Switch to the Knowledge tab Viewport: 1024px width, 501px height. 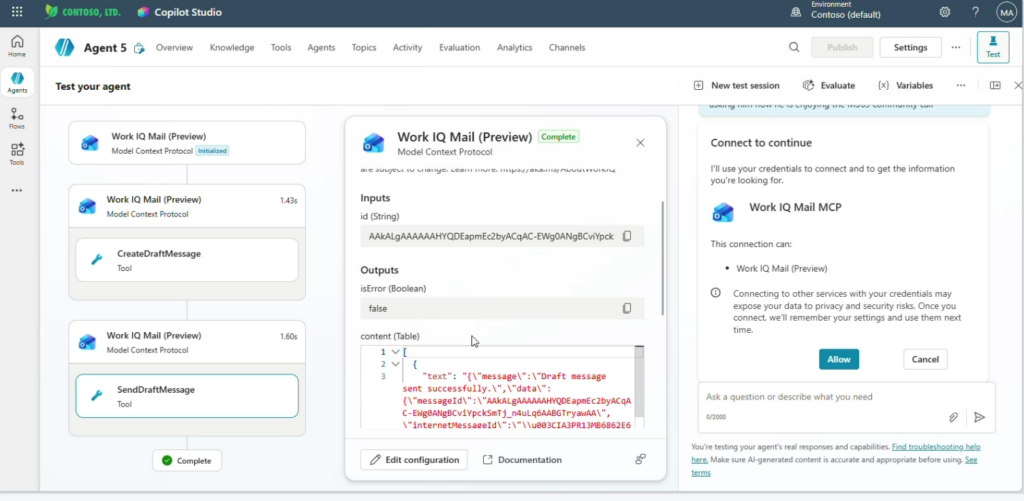tap(232, 48)
